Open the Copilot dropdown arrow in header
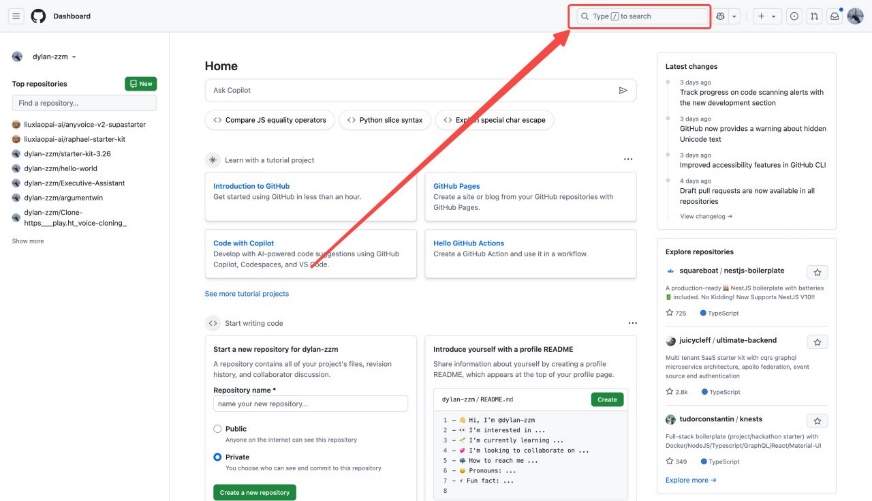This screenshot has width=872, height=501. 735,16
